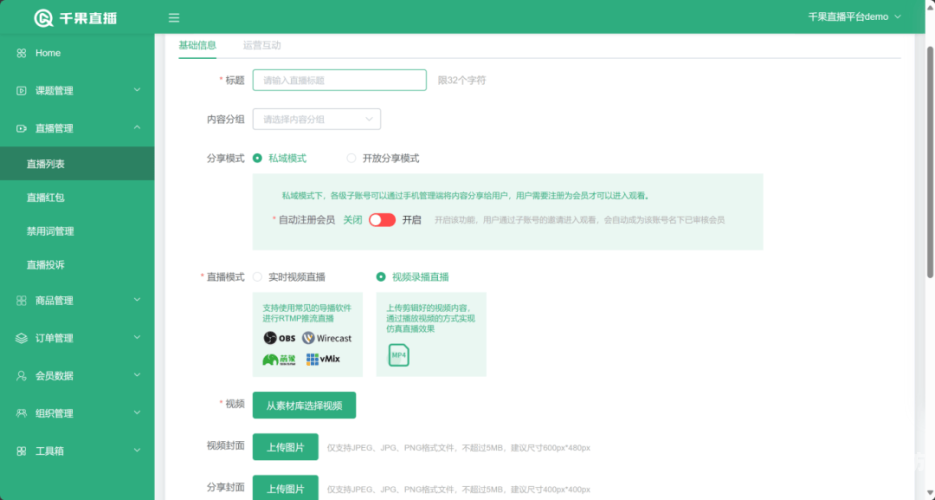Open the 内容分组 dropdown
The height and width of the screenshot is (500, 935).
[x=317, y=119]
